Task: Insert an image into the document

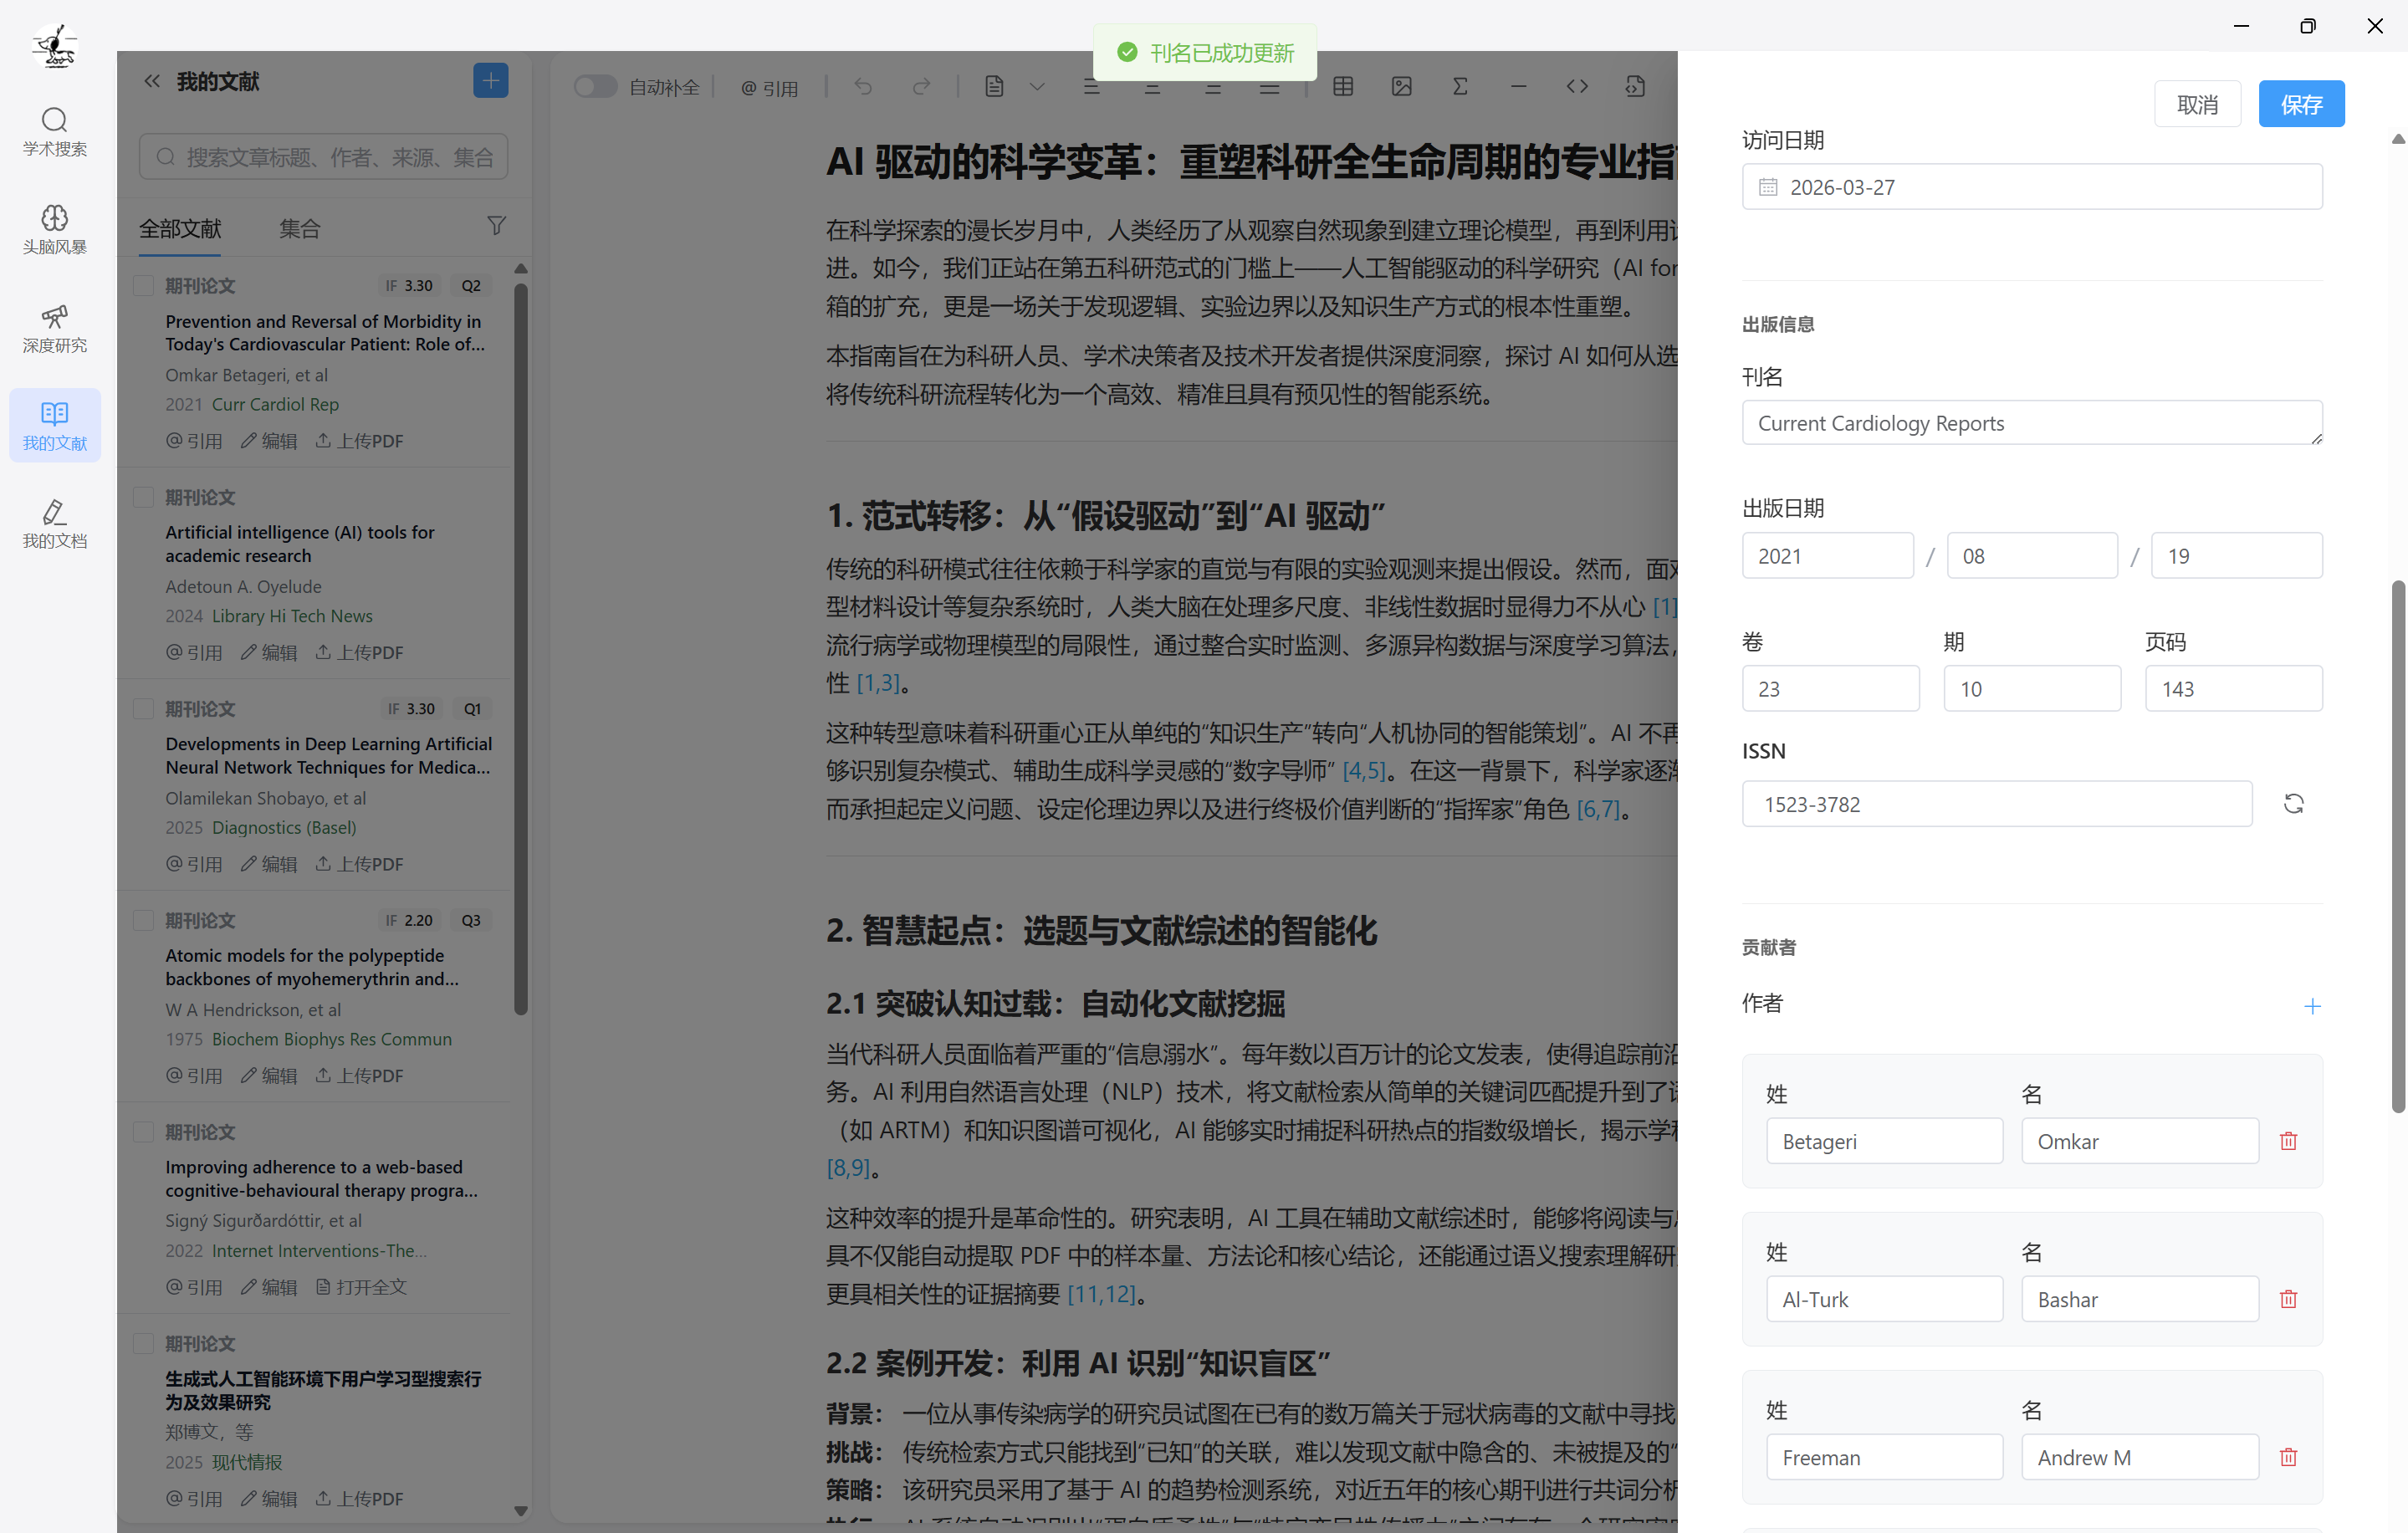Action: (x=1400, y=87)
